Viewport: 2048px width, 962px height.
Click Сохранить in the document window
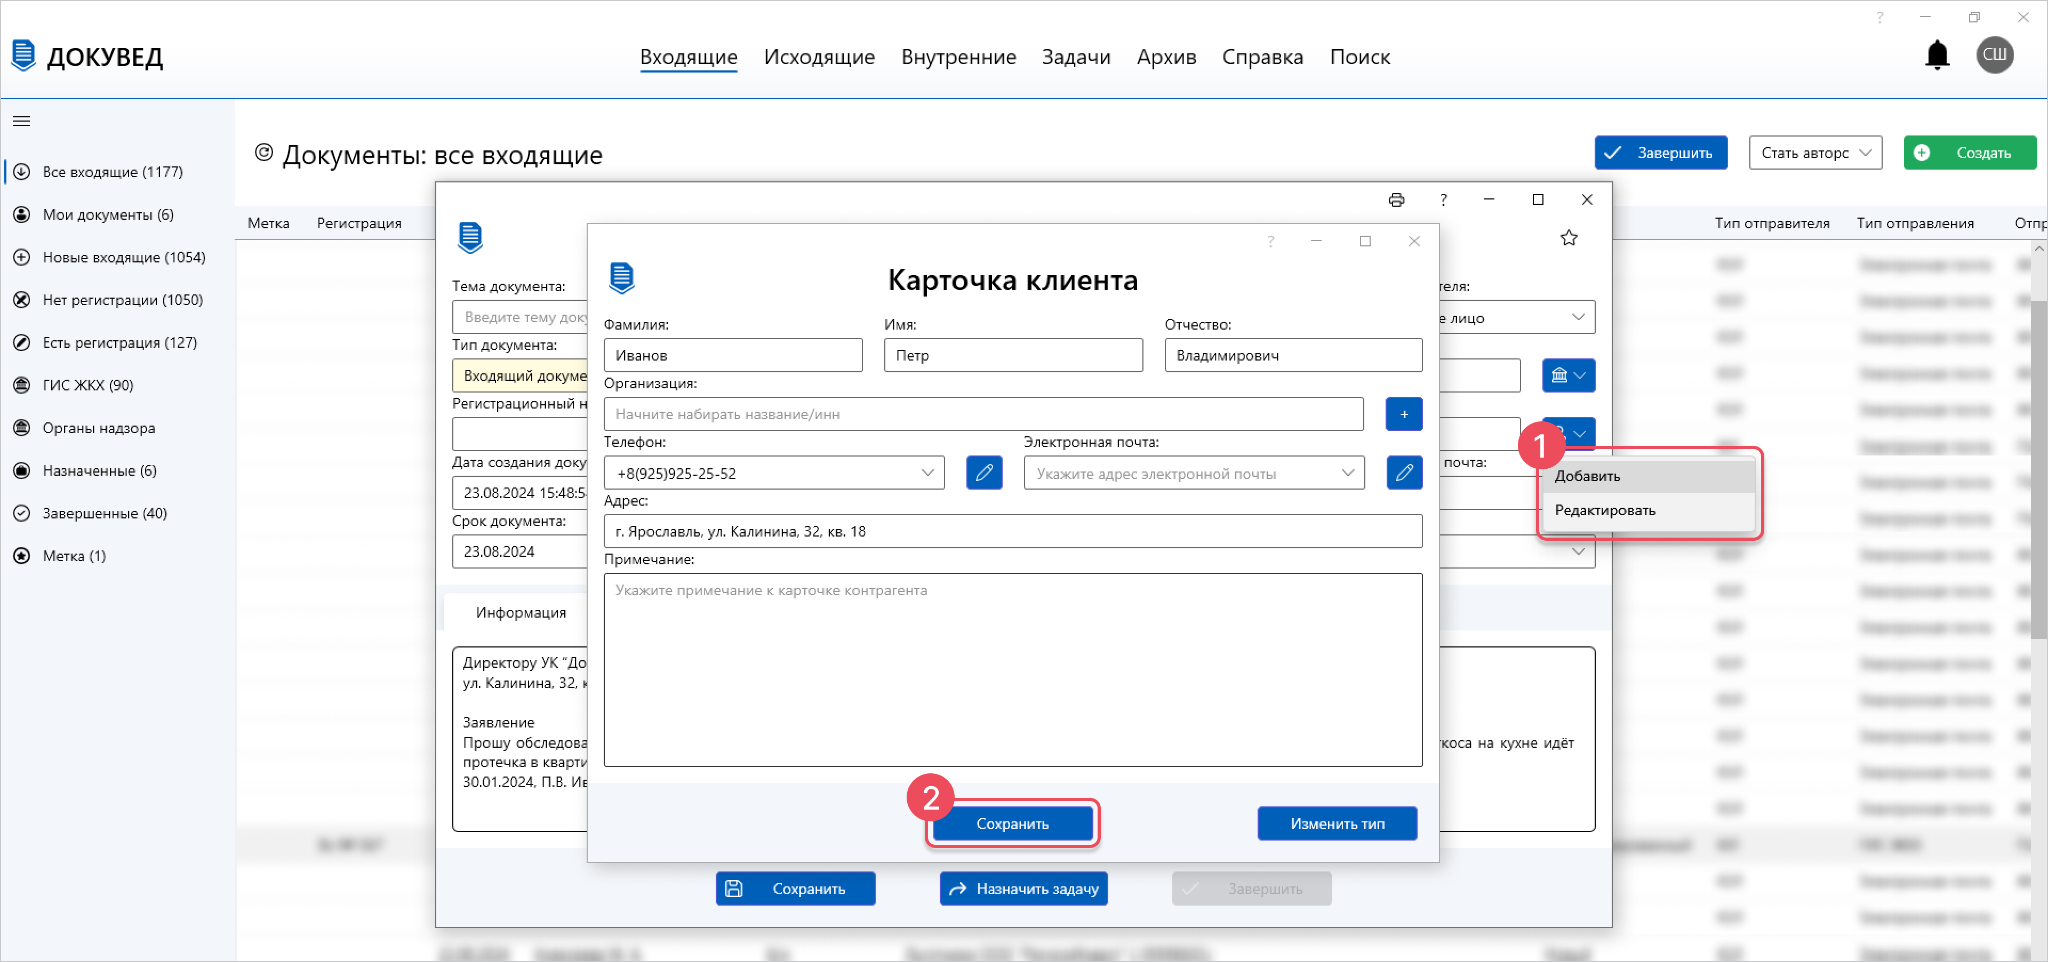[x=796, y=889]
